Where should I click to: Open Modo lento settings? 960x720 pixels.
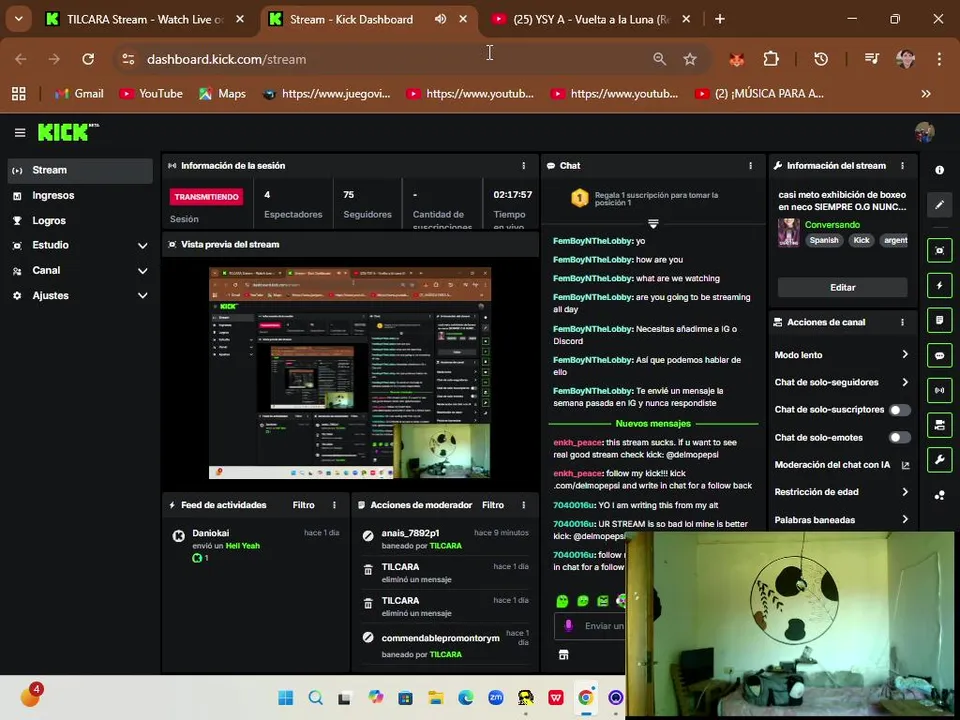(842, 354)
